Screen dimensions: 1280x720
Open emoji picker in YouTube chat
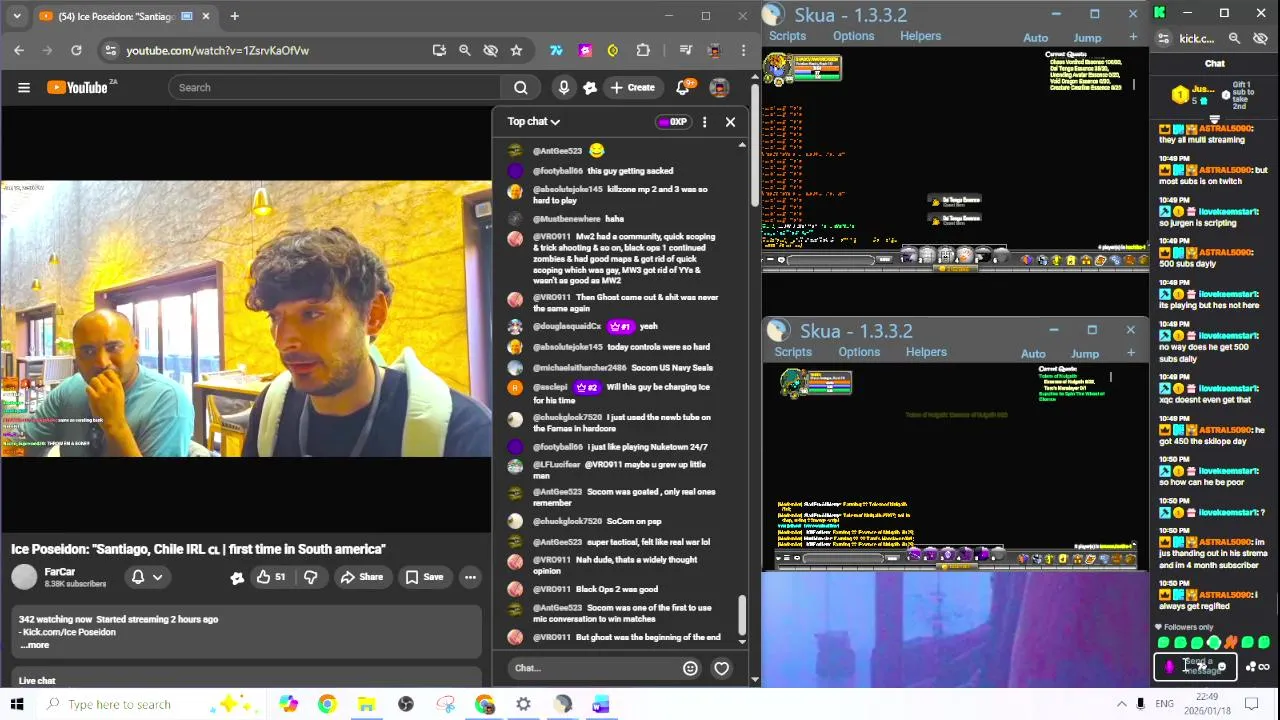690,668
